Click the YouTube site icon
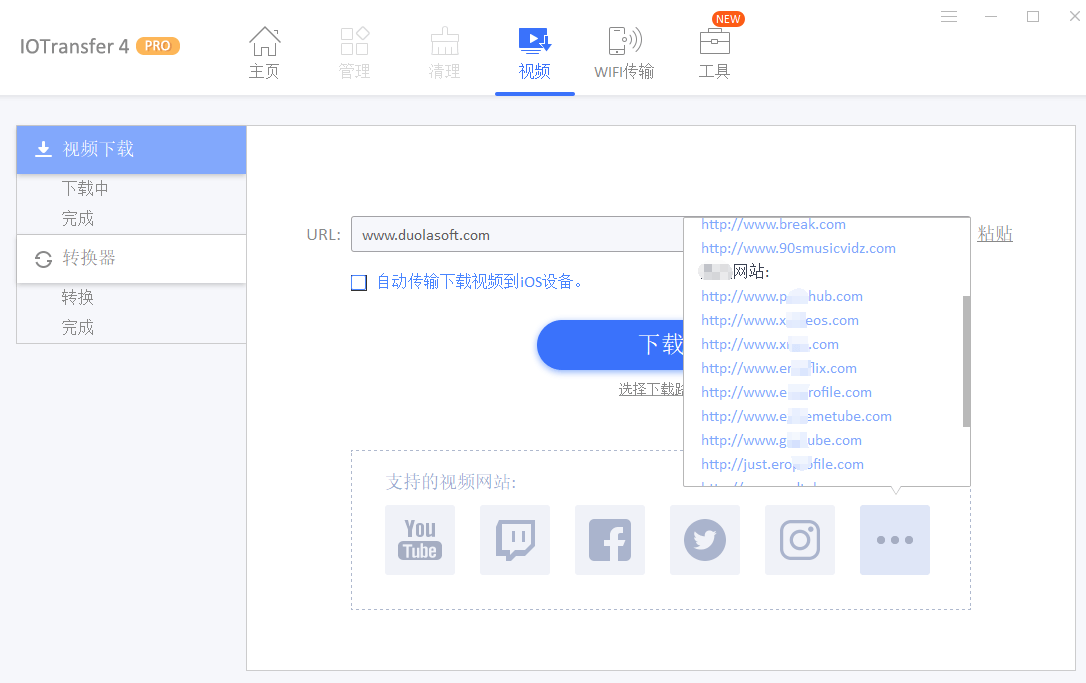1086x683 pixels. (x=420, y=540)
